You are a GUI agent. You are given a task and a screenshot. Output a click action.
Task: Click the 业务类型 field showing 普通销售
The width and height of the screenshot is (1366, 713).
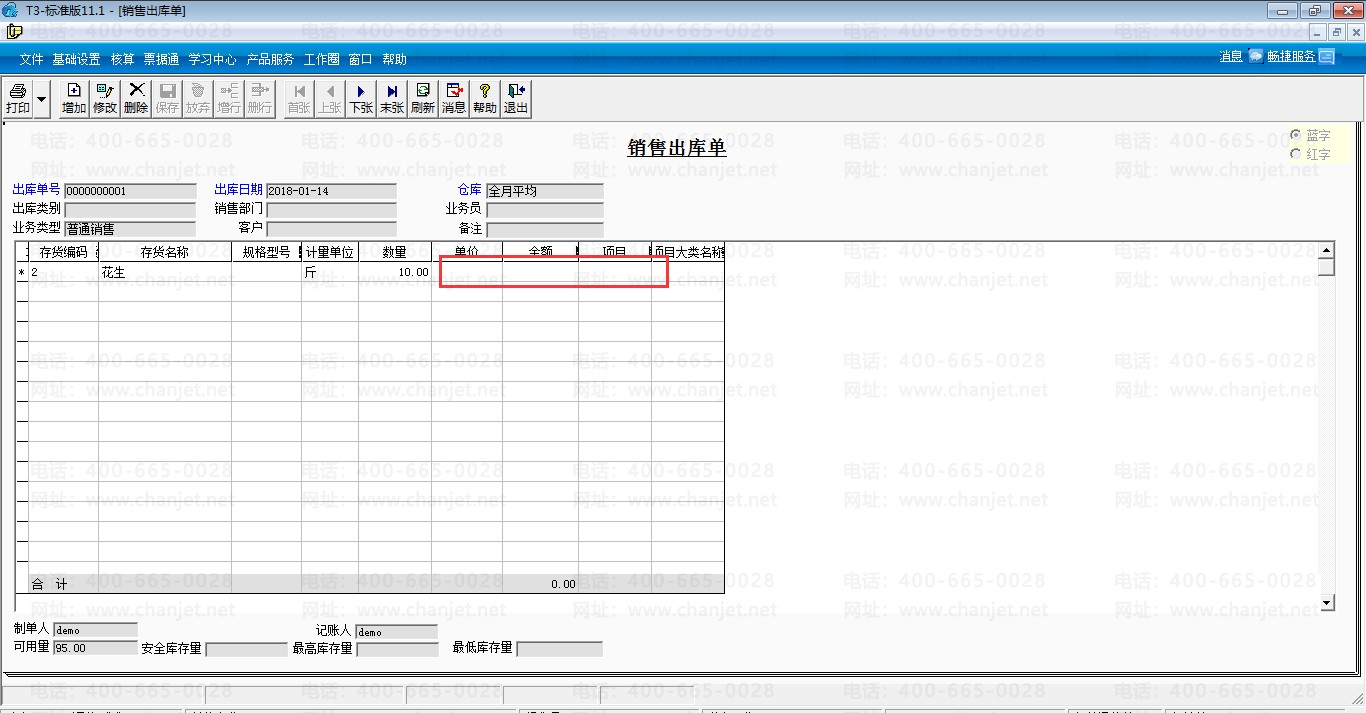[130, 229]
